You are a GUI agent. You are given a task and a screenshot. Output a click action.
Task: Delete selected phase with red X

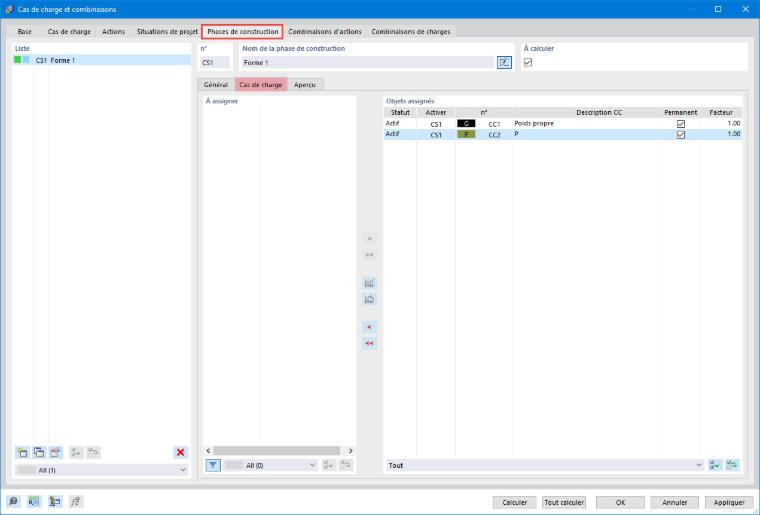click(180, 452)
